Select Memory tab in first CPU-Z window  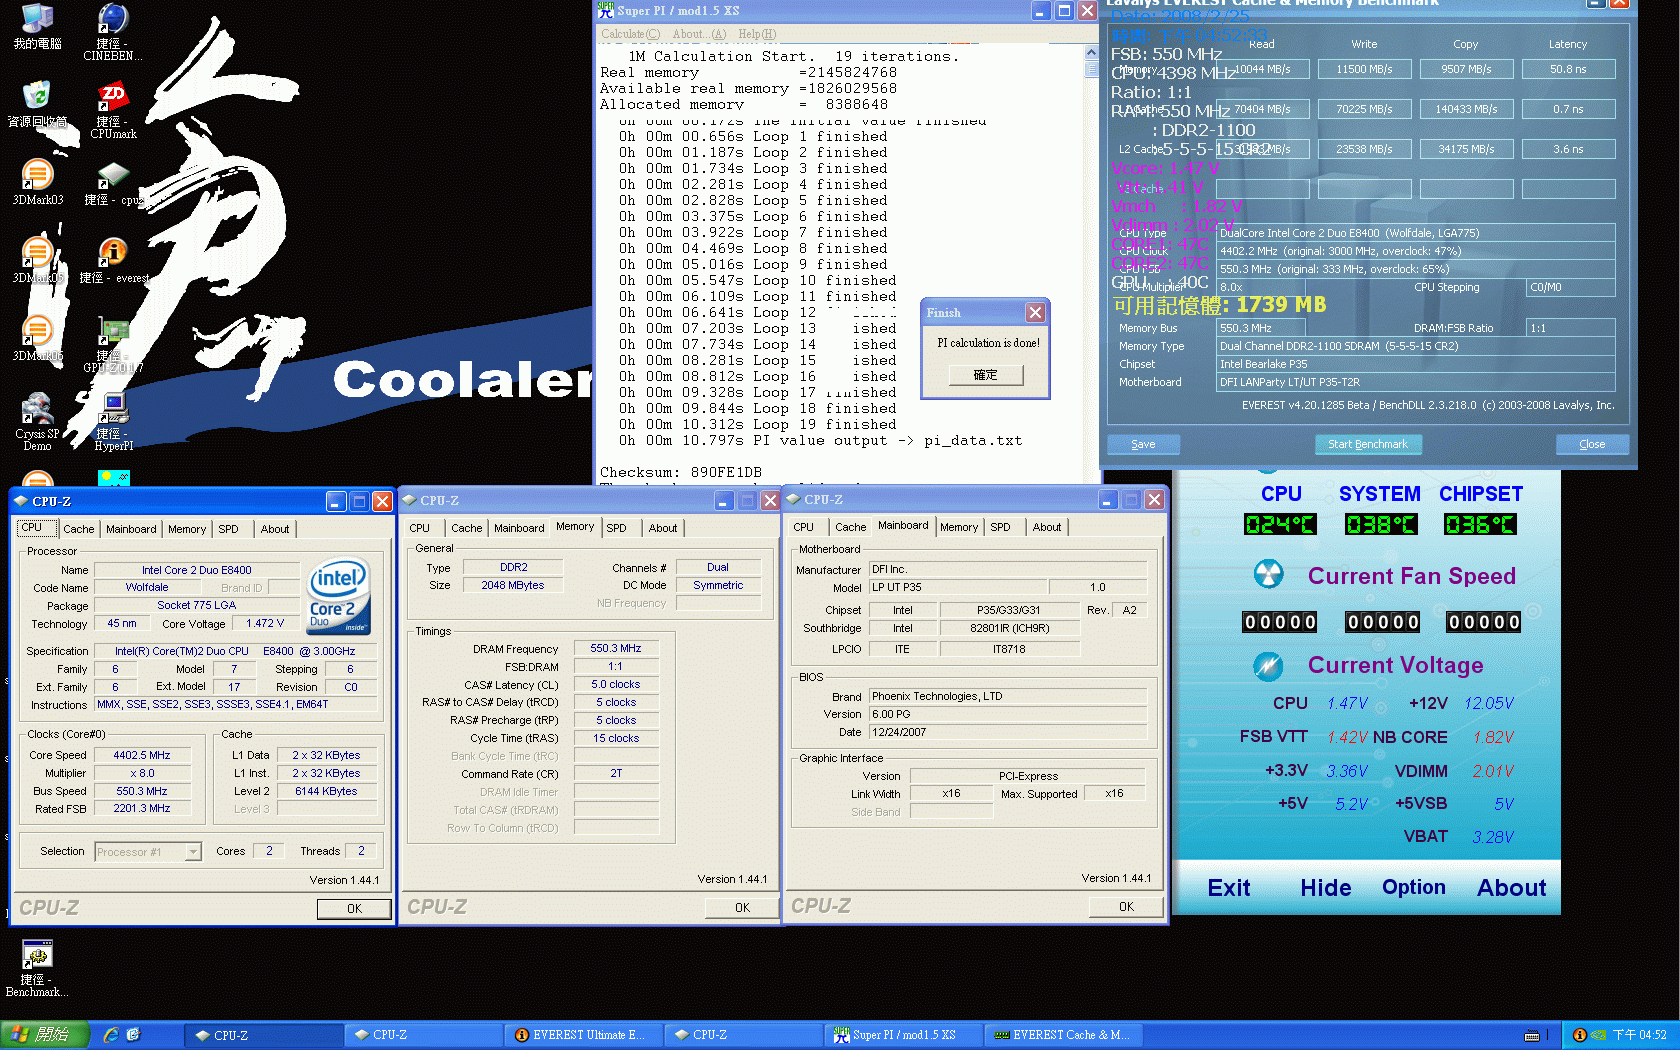(x=187, y=529)
